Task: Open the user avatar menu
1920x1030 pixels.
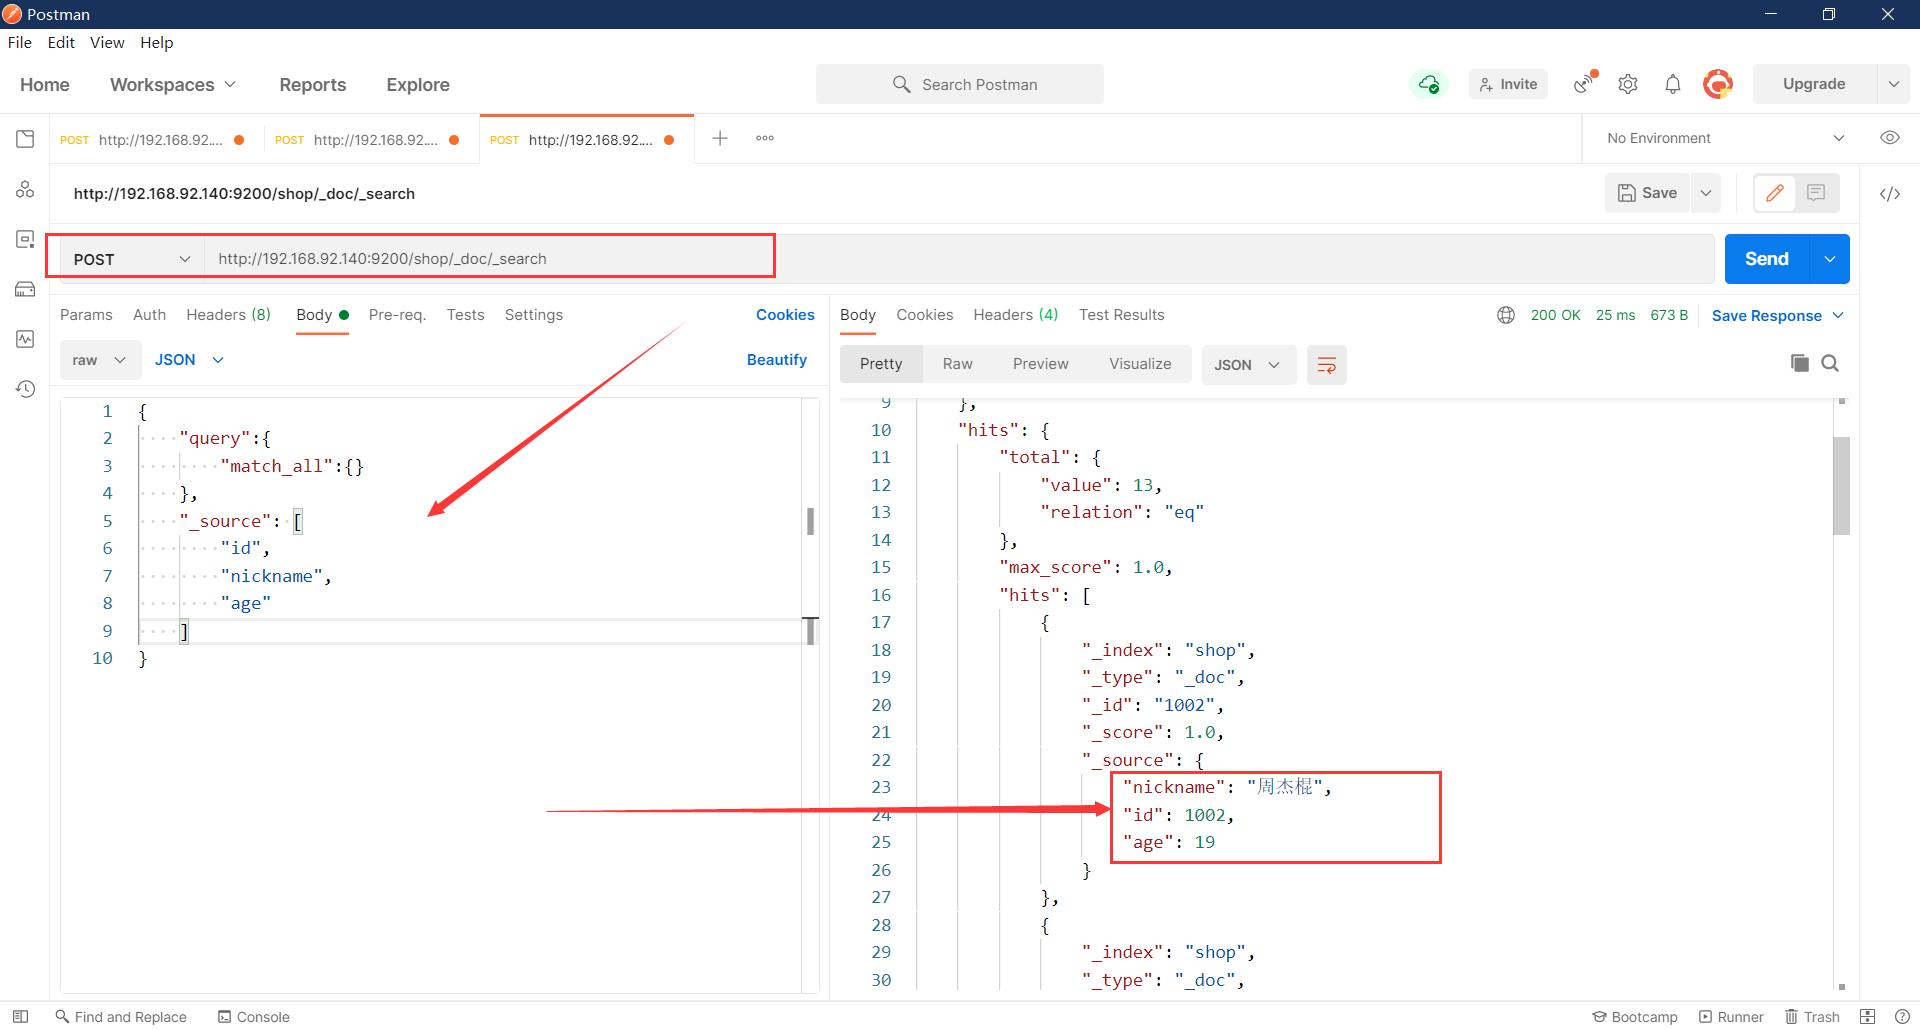Action: click(1718, 84)
